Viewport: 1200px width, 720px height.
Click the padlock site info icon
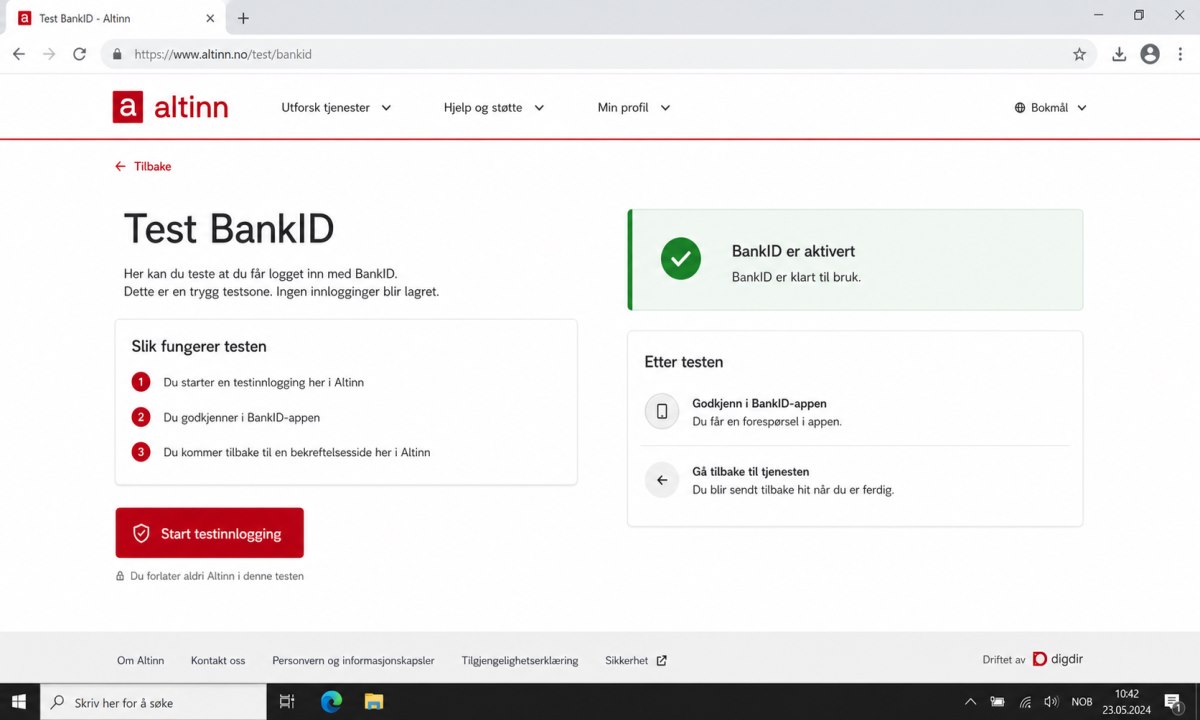118,54
